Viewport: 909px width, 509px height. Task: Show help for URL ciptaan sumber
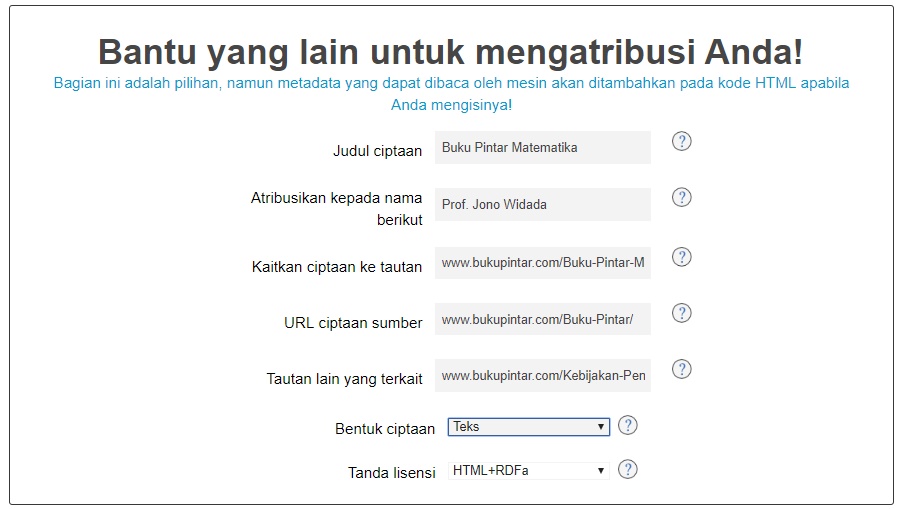click(681, 313)
